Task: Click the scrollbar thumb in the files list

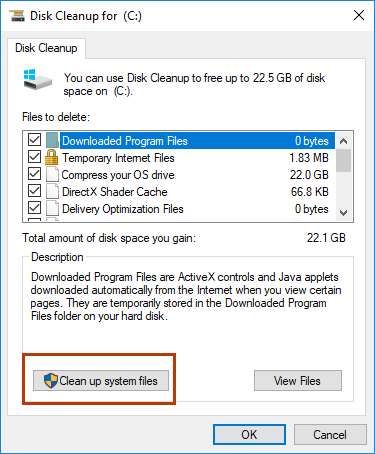Action: click(344, 161)
